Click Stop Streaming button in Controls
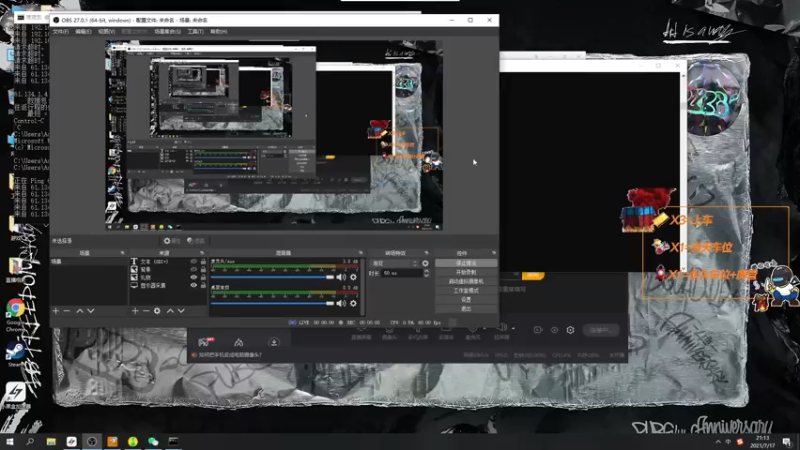 click(466, 263)
